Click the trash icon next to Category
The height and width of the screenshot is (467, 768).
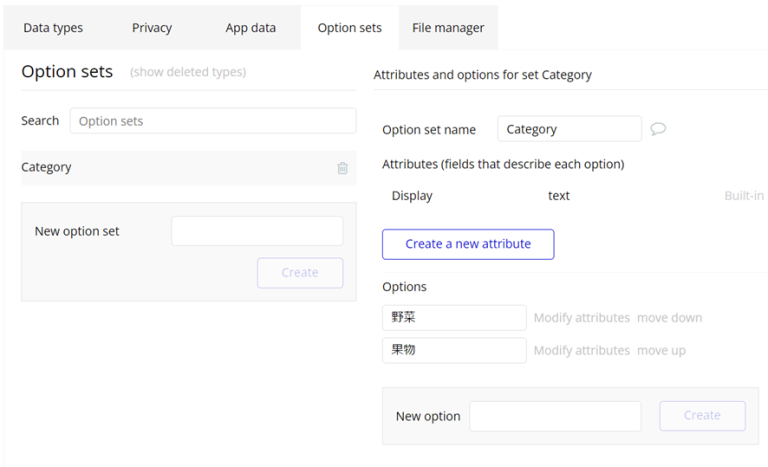click(x=342, y=168)
